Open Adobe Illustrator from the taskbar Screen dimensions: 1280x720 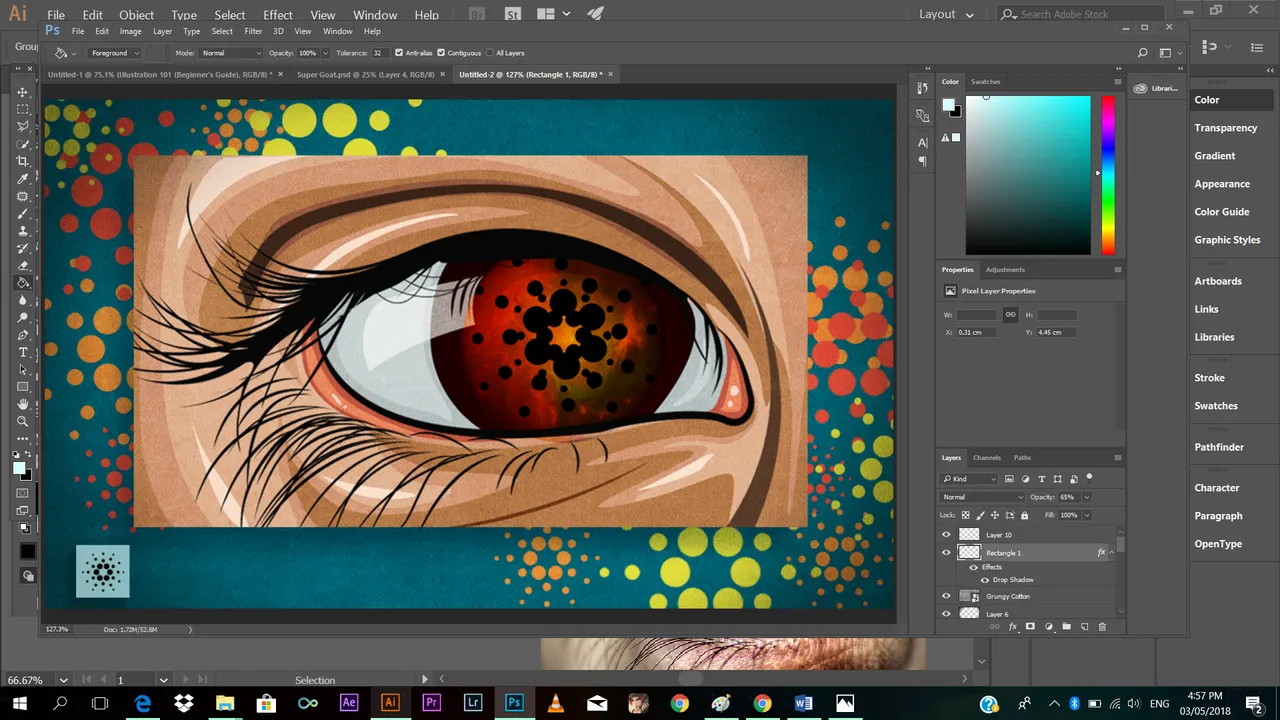click(x=390, y=703)
